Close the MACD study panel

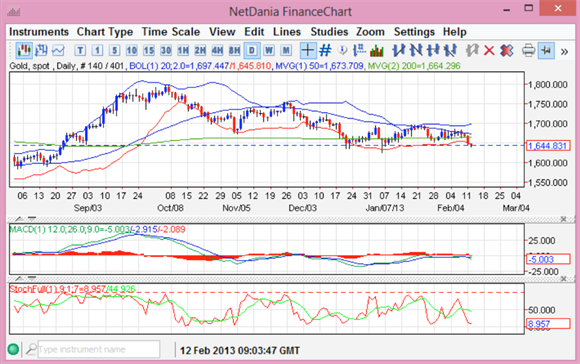(x=563, y=219)
